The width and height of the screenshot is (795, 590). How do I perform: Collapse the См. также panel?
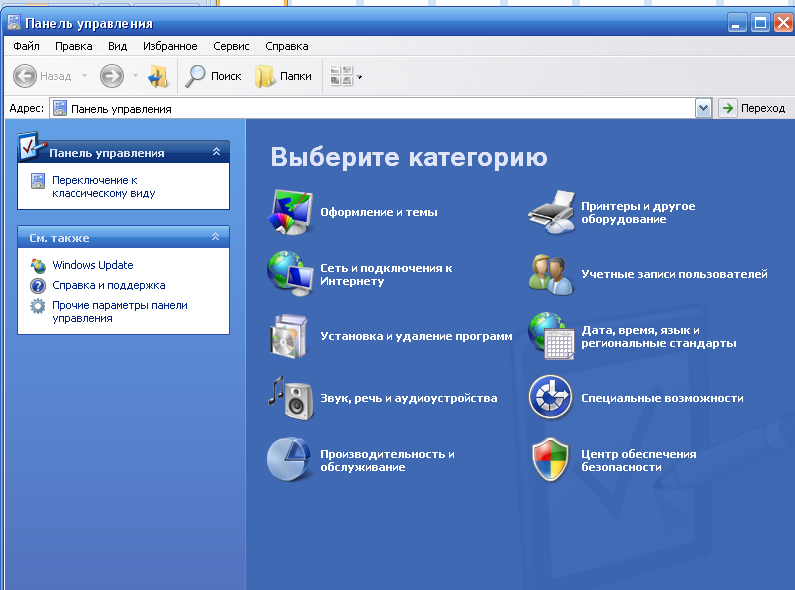point(215,237)
